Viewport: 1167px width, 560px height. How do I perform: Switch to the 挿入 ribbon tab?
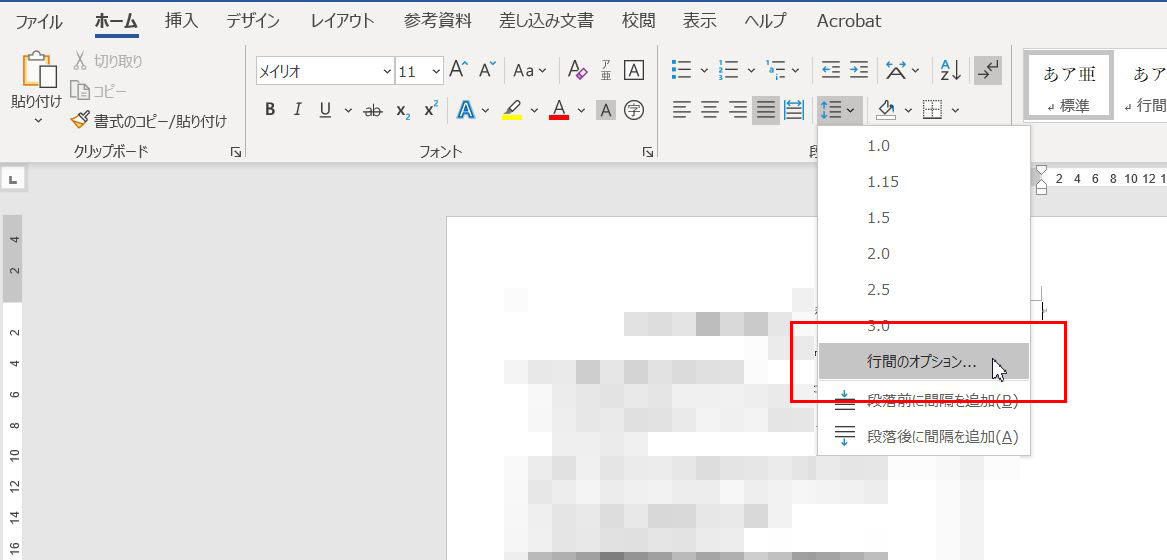[x=181, y=20]
